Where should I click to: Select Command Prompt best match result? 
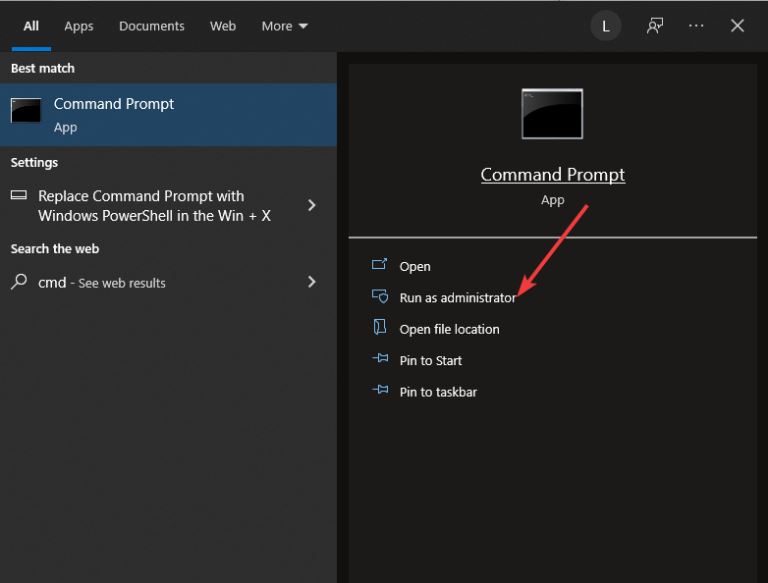[168, 115]
